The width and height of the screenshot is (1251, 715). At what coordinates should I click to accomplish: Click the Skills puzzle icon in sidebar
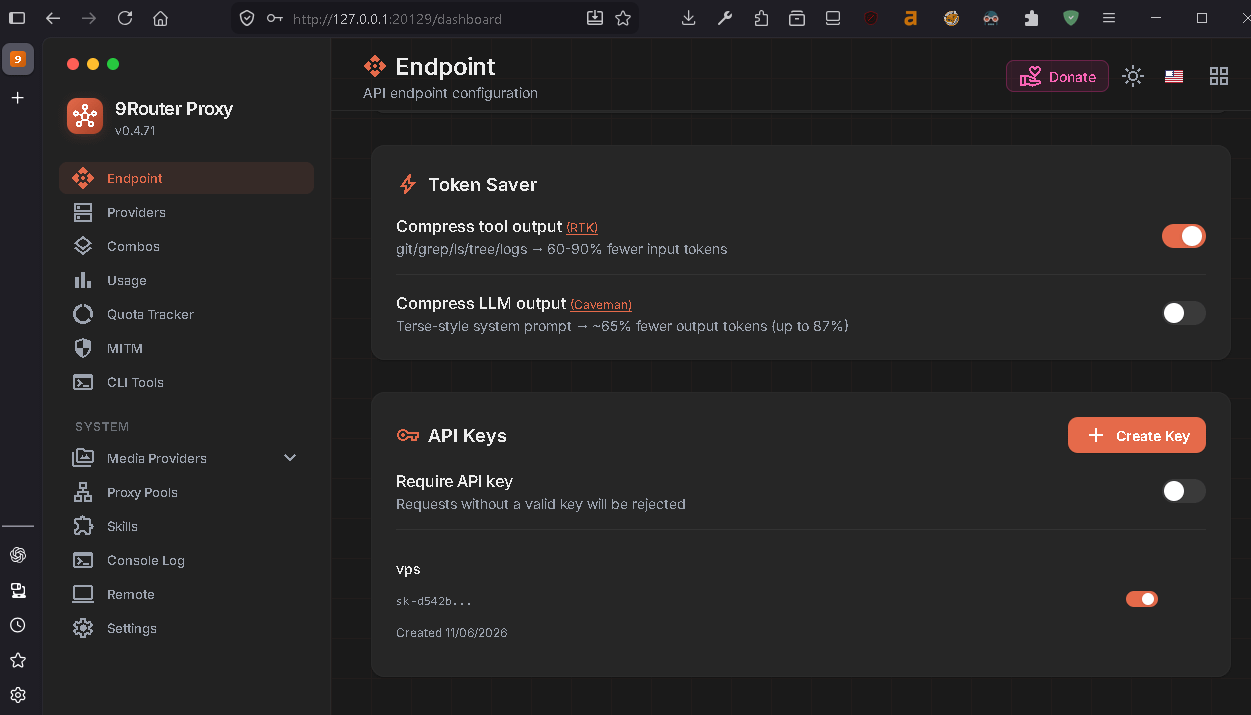83,526
